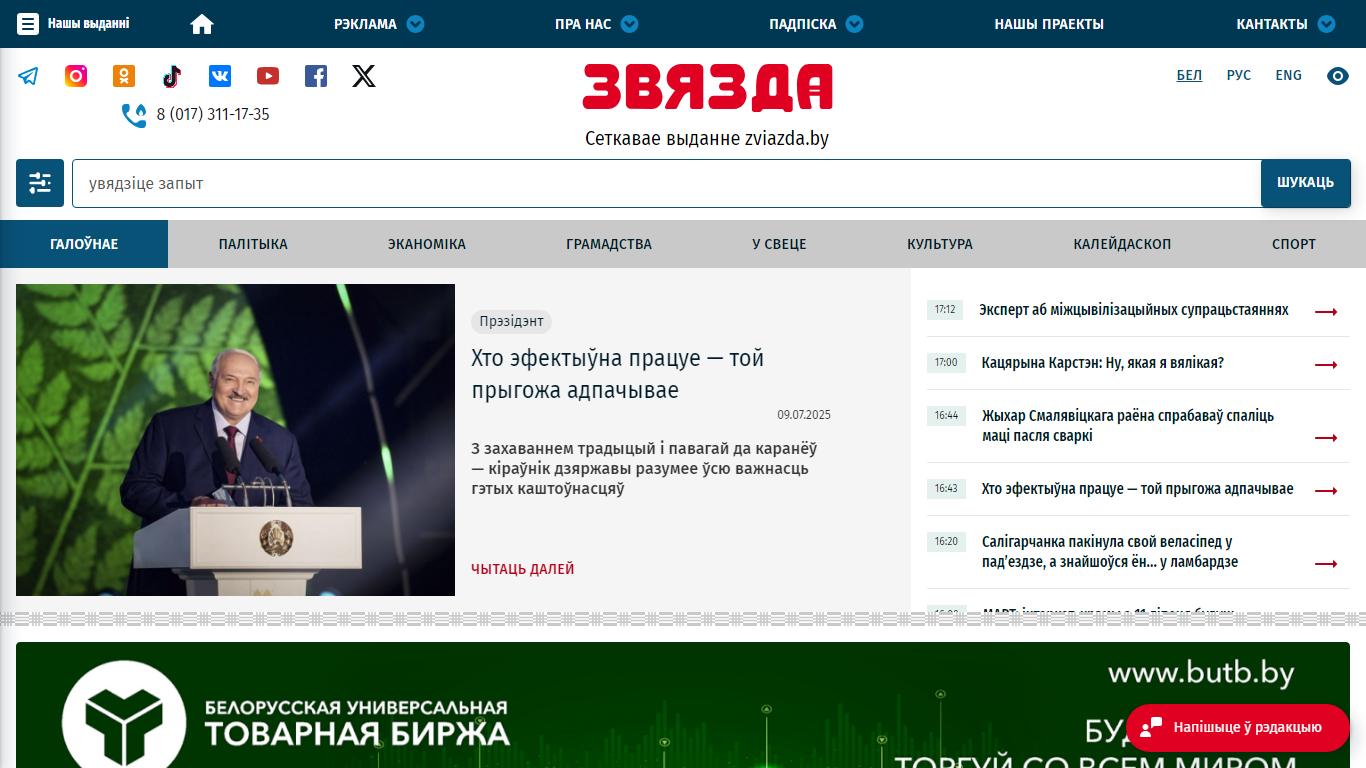The width and height of the screenshot is (1366, 768).
Task: Open the X (Twitter) social icon
Action: coord(364,76)
